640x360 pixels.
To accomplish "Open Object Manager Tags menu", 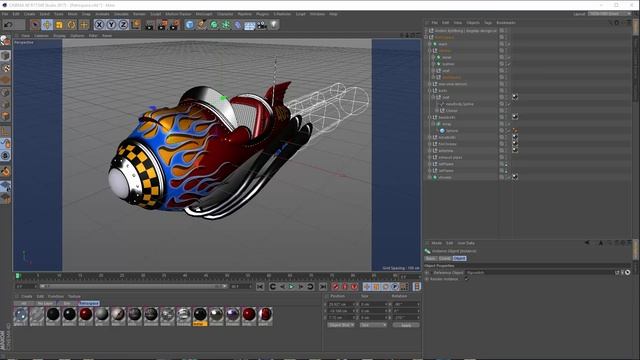I will click(488, 23).
